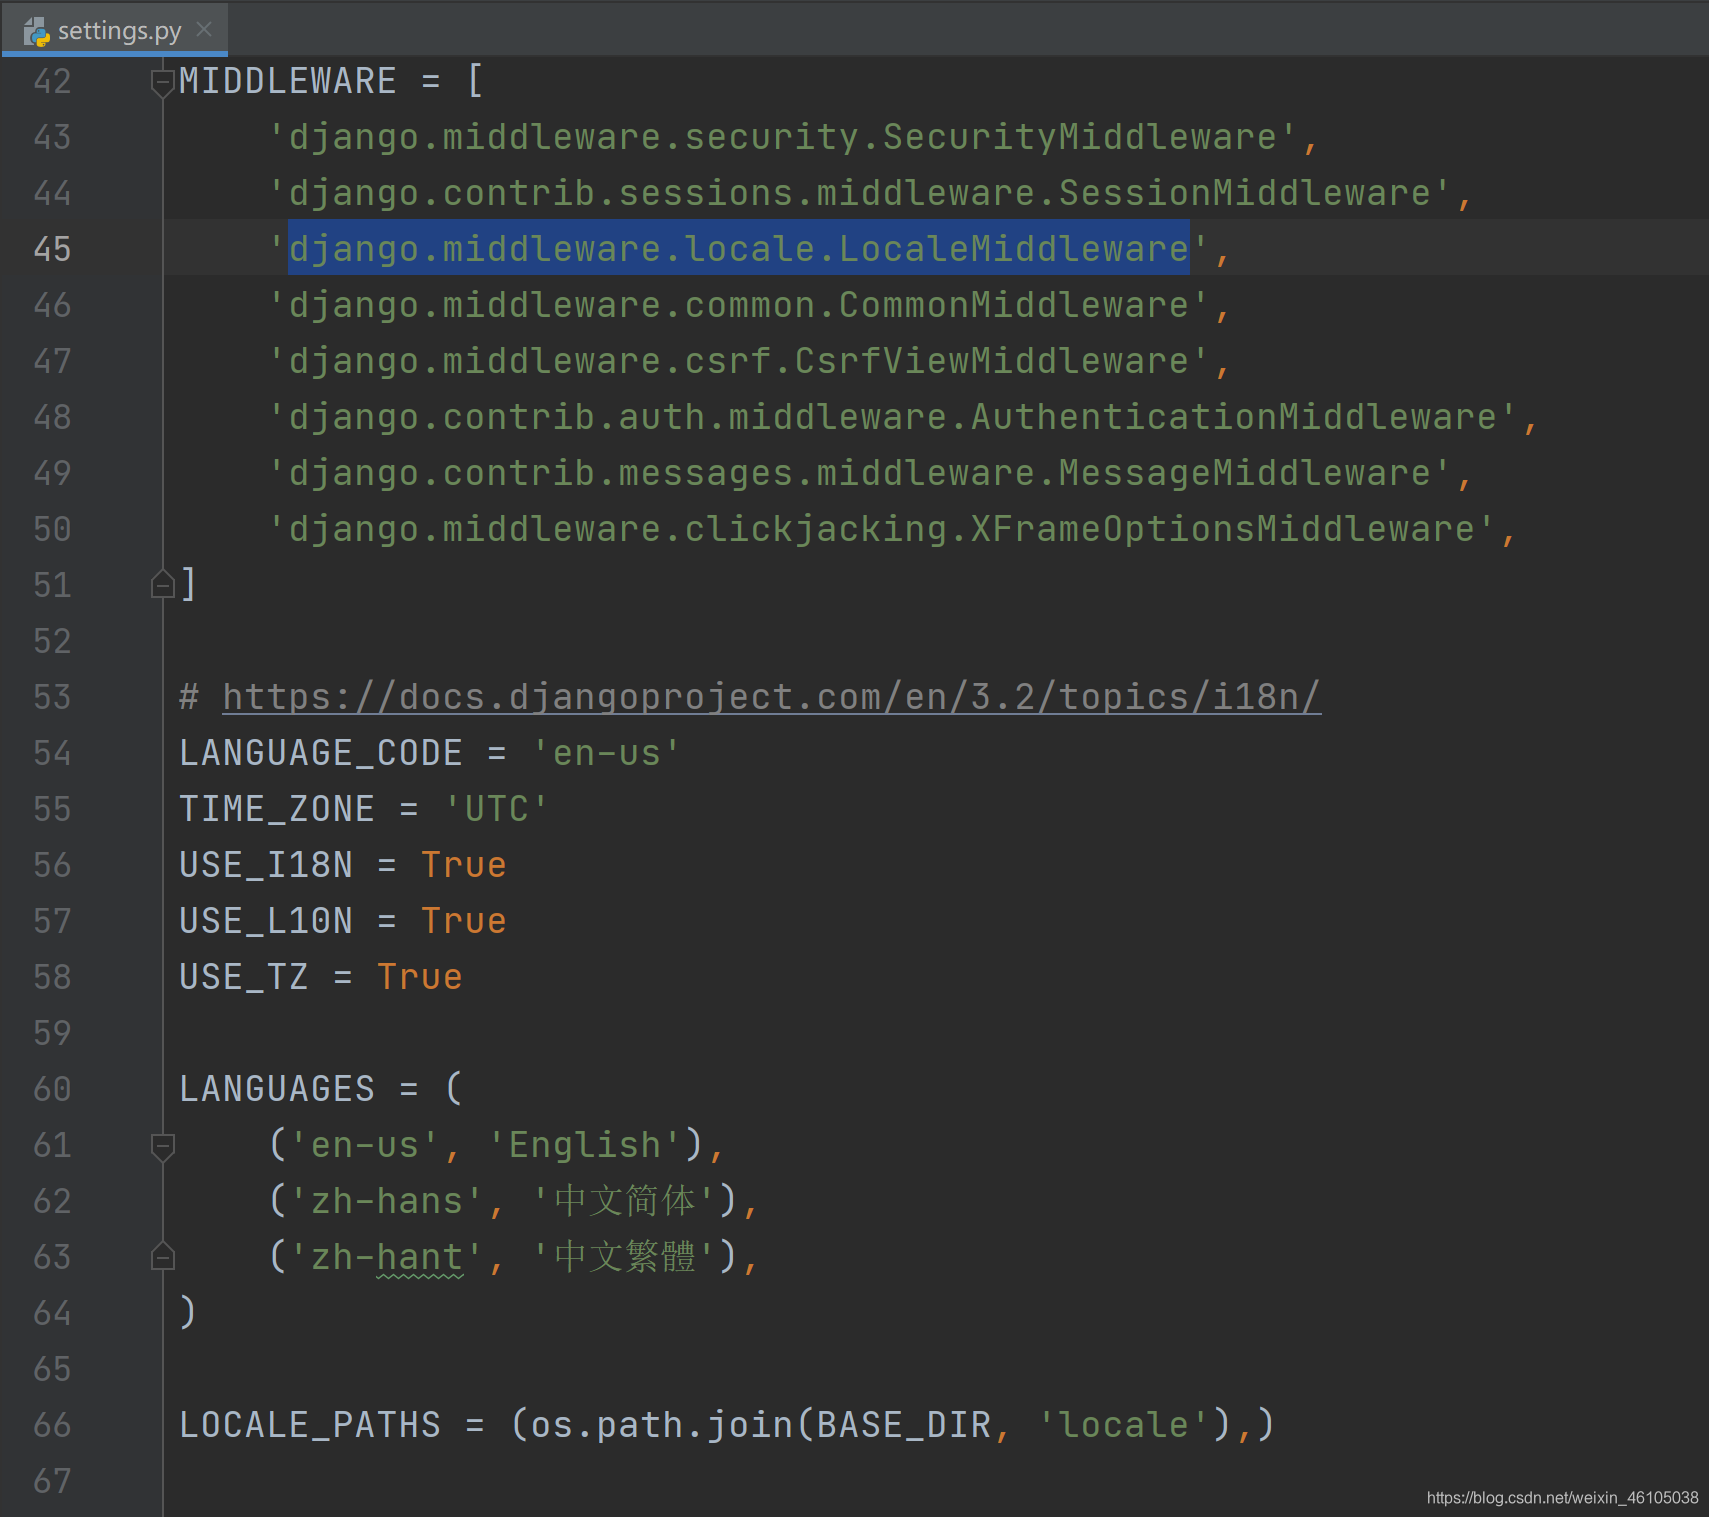This screenshot has width=1709, height=1517.
Task: Click the LOCALE_PATHS variable
Action: pos(310,1424)
